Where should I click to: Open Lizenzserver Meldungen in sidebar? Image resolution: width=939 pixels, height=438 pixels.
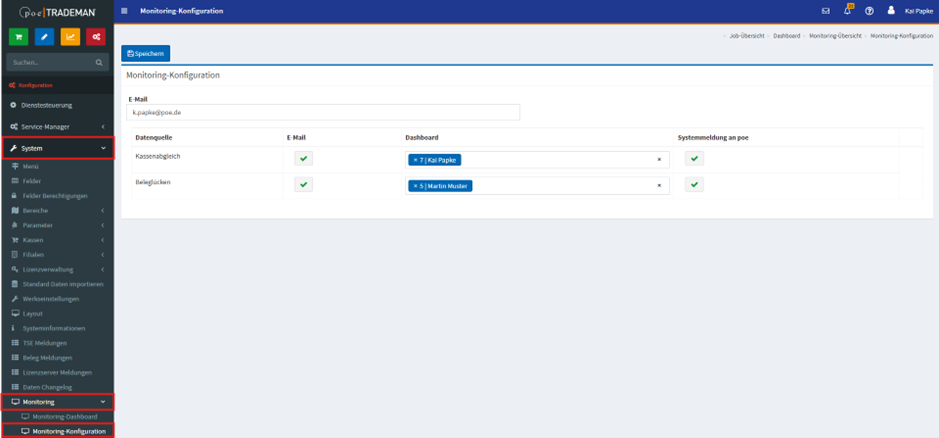(x=57, y=372)
